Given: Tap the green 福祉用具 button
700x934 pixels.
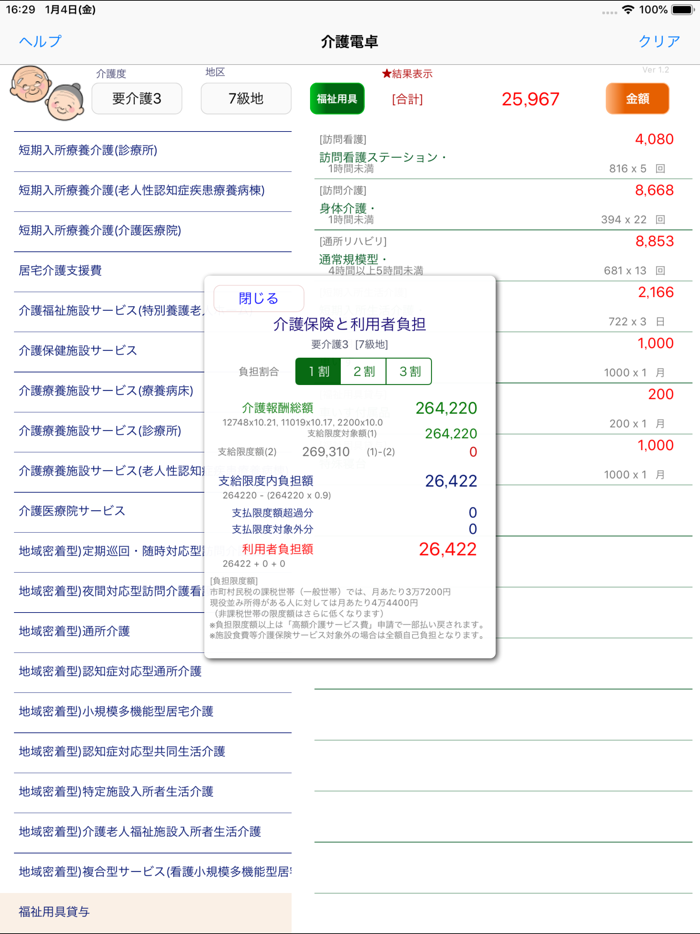Looking at the screenshot, I should [x=337, y=98].
